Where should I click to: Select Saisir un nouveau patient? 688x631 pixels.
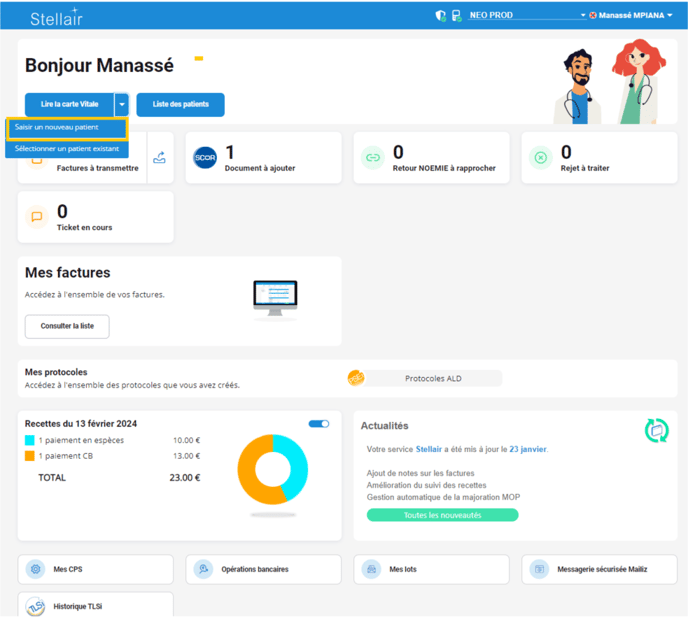click(x=66, y=128)
